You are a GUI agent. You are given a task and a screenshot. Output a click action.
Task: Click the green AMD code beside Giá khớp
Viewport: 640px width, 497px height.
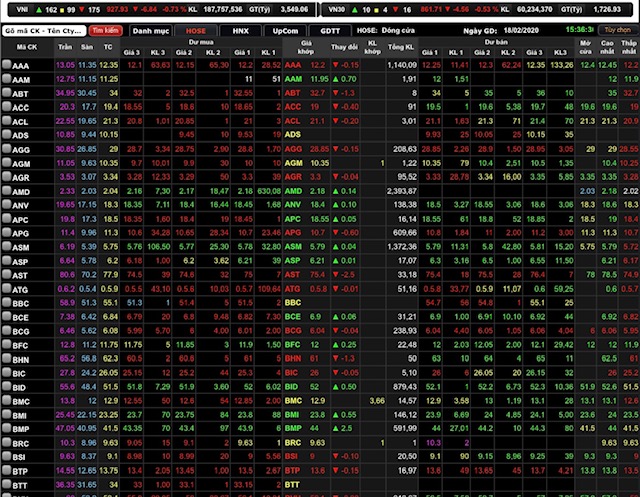(x=293, y=191)
